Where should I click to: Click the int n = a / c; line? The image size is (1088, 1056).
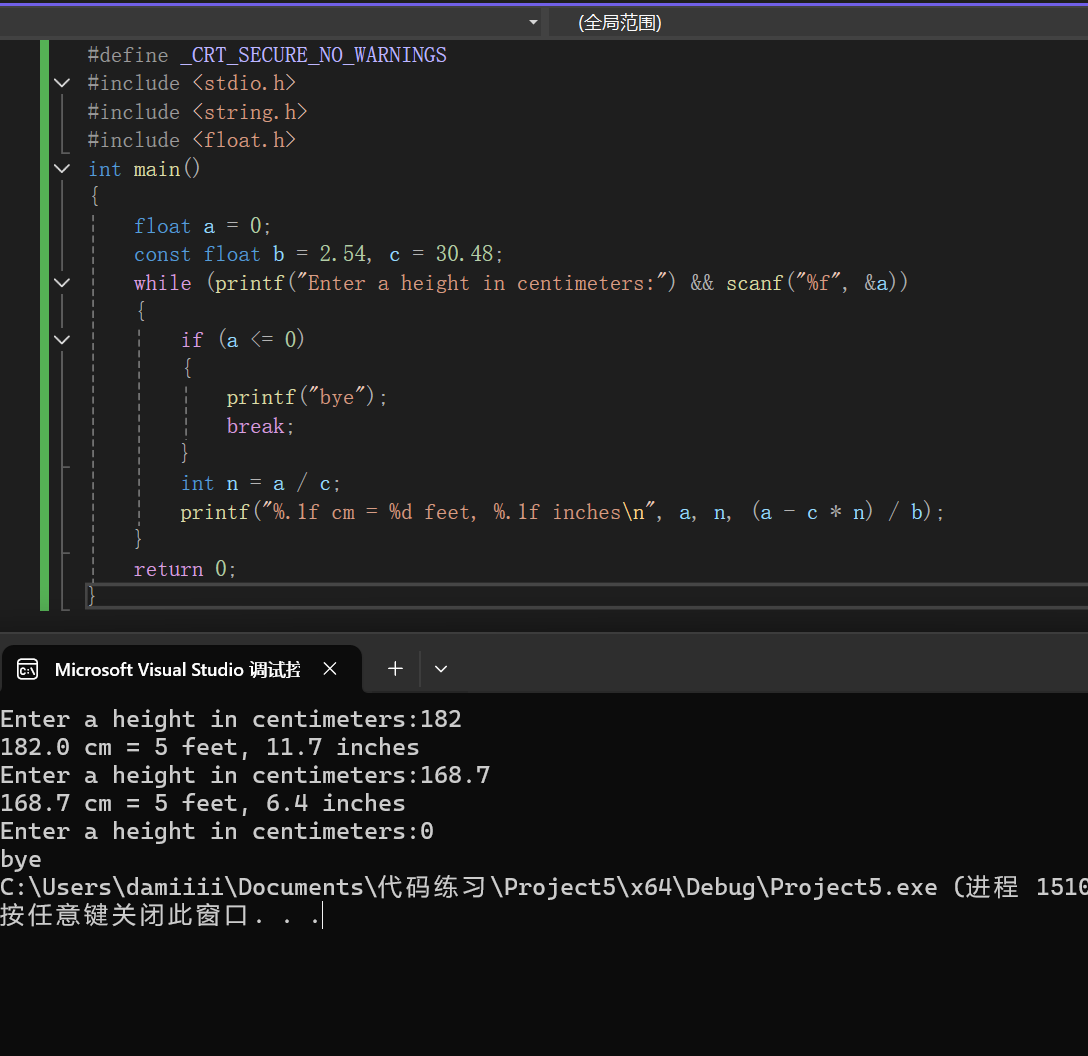coord(260,483)
